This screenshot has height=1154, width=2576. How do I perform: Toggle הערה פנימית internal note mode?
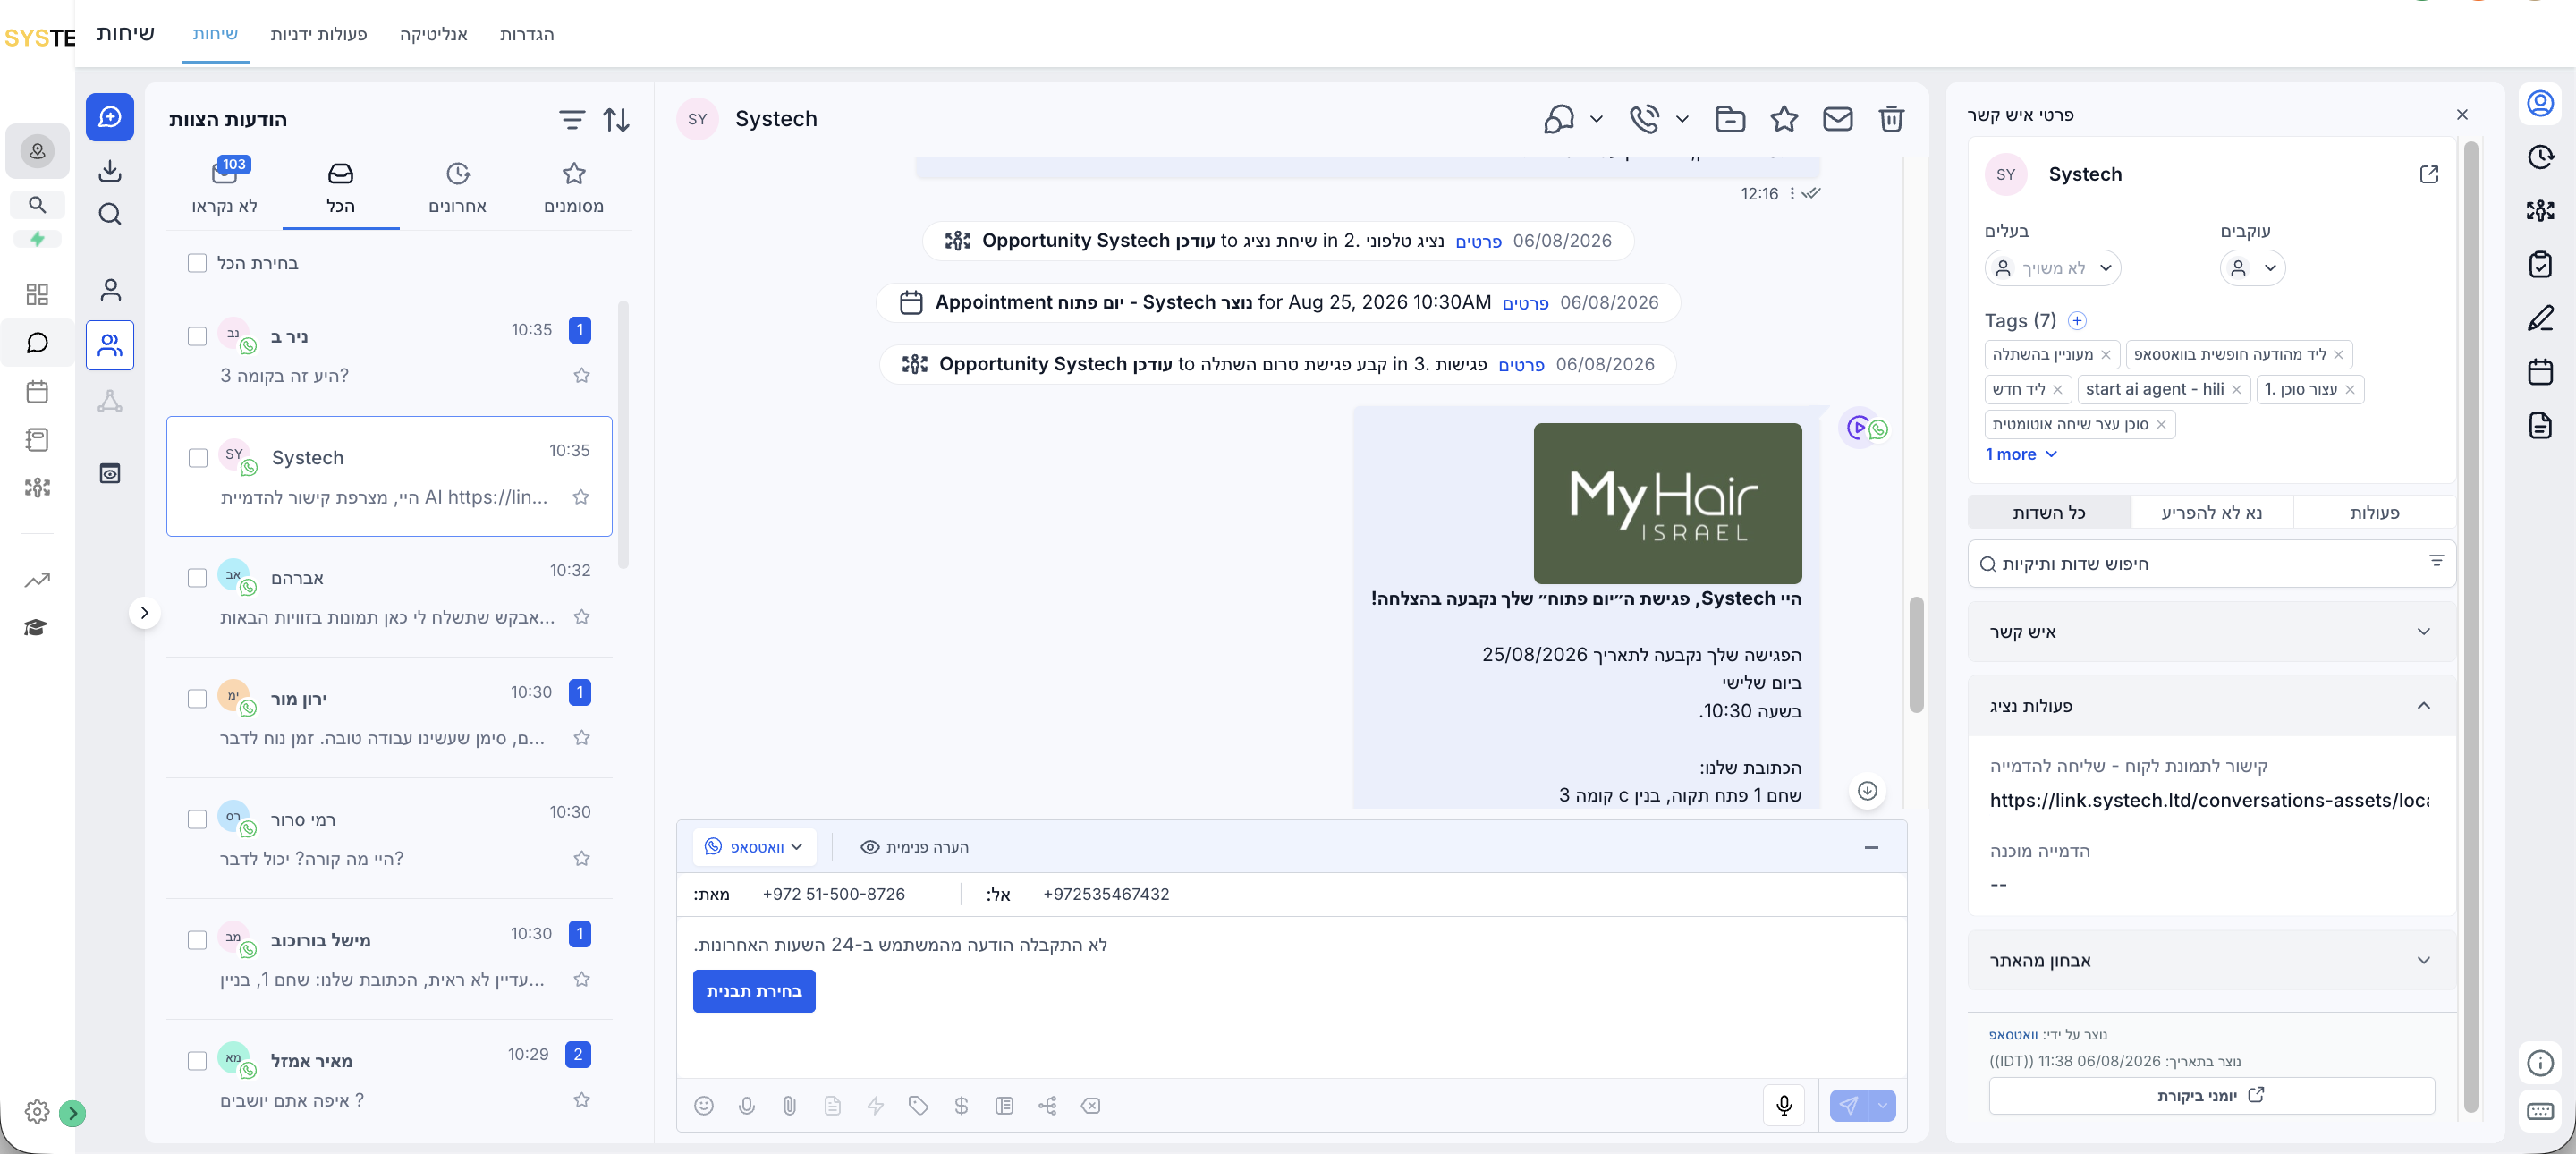tap(914, 847)
